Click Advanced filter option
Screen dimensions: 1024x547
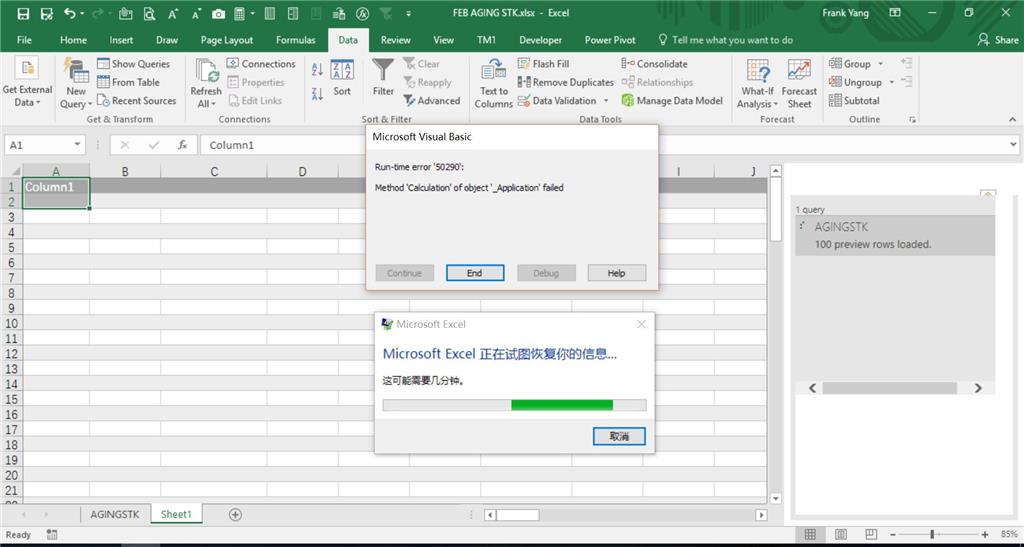pos(432,101)
